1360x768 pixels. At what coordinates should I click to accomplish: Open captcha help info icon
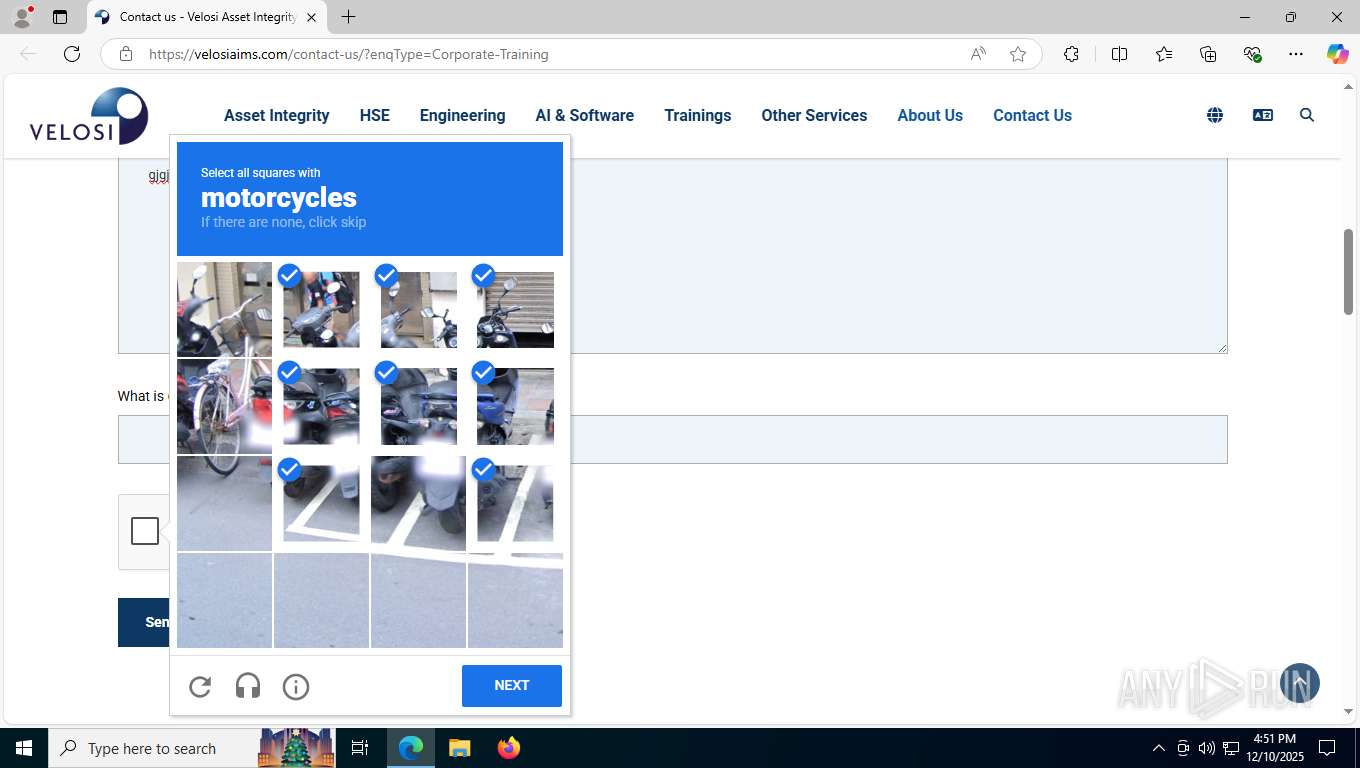(x=296, y=686)
